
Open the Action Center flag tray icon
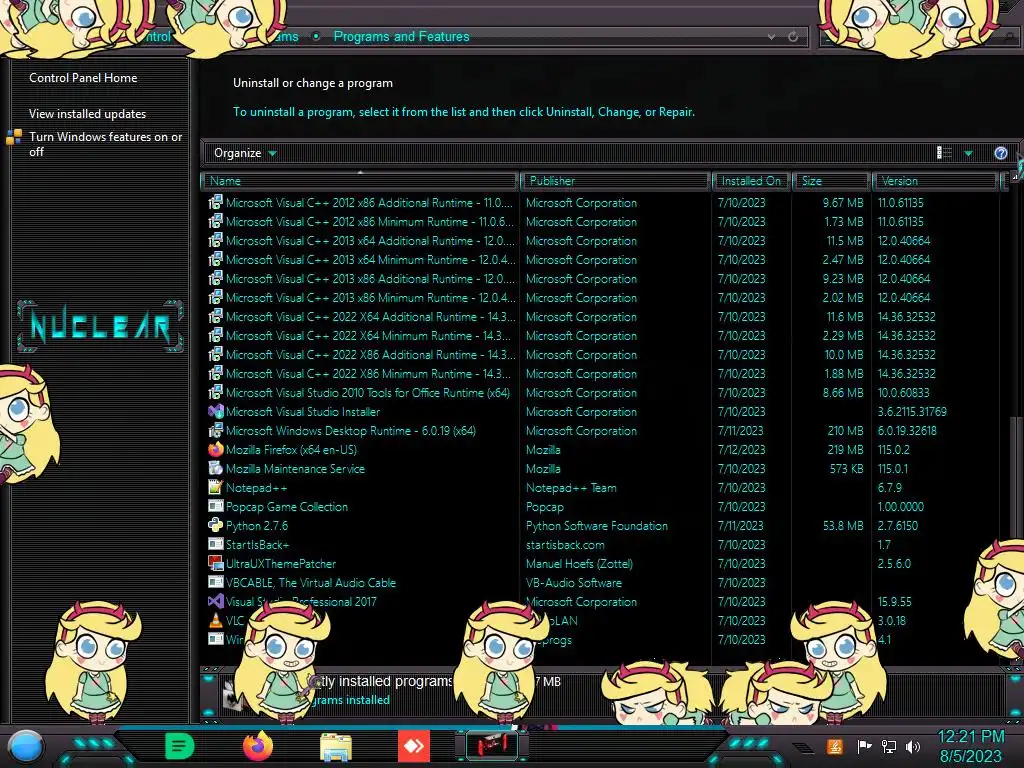864,746
